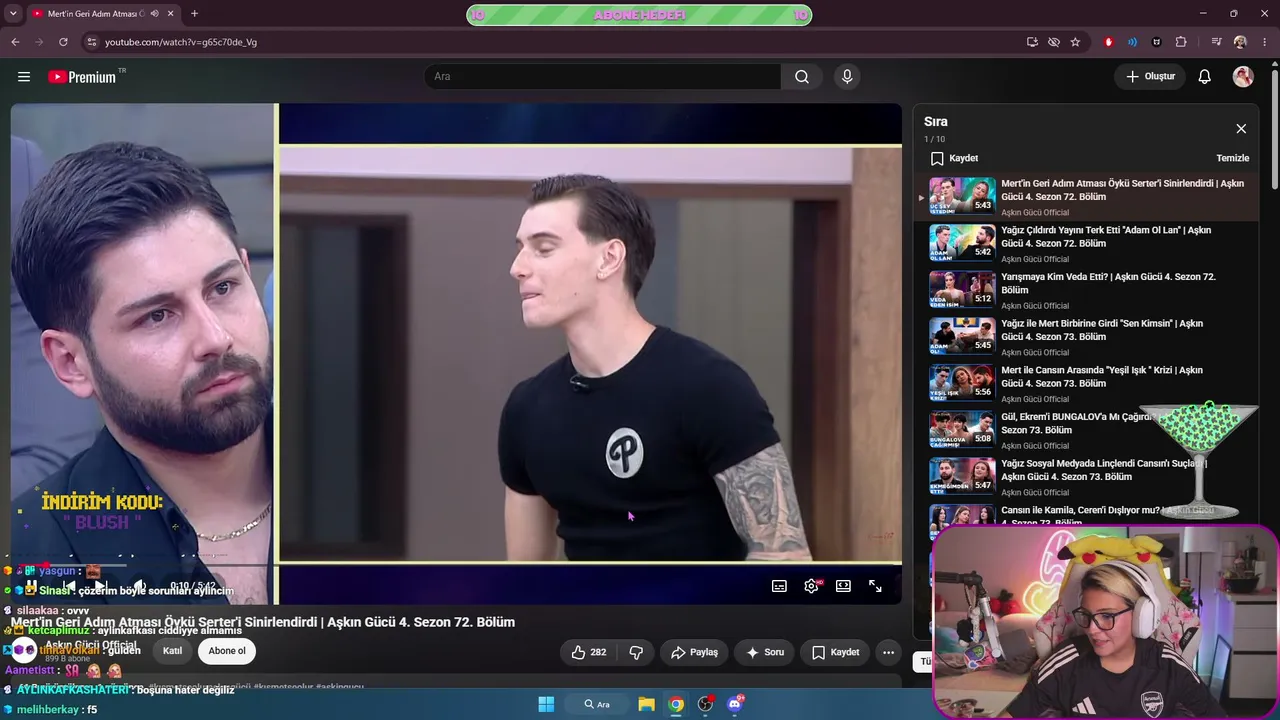Go back to the previous page

click(x=15, y=42)
